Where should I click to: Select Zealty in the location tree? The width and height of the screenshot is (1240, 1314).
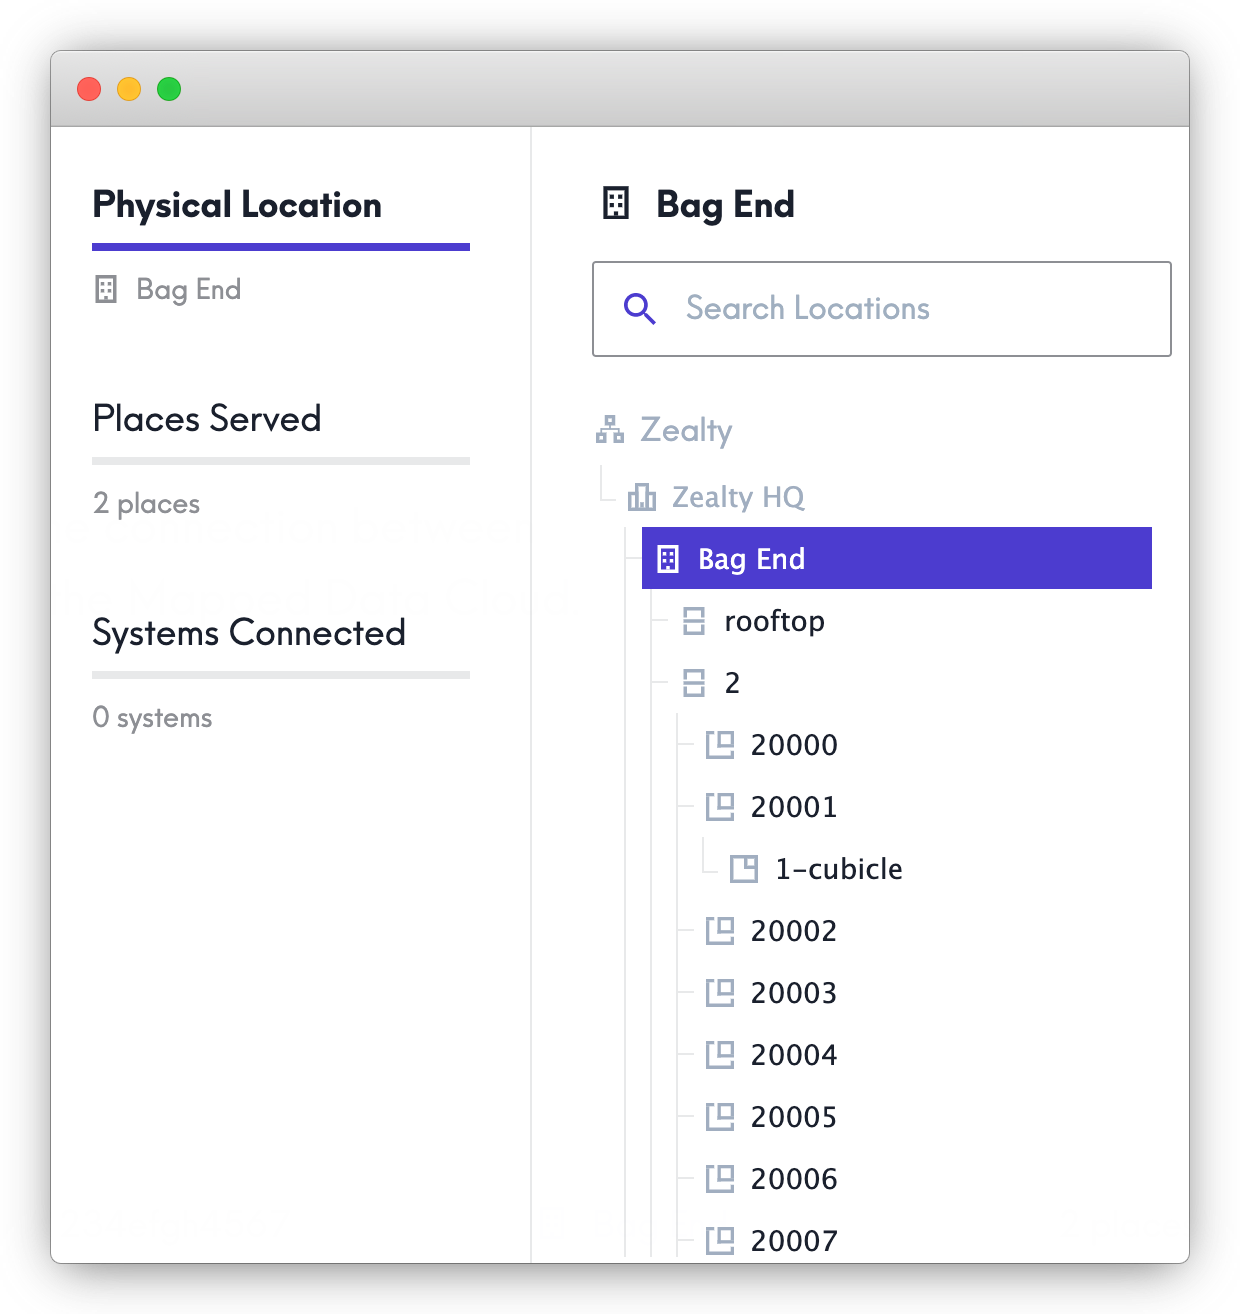coord(686,430)
